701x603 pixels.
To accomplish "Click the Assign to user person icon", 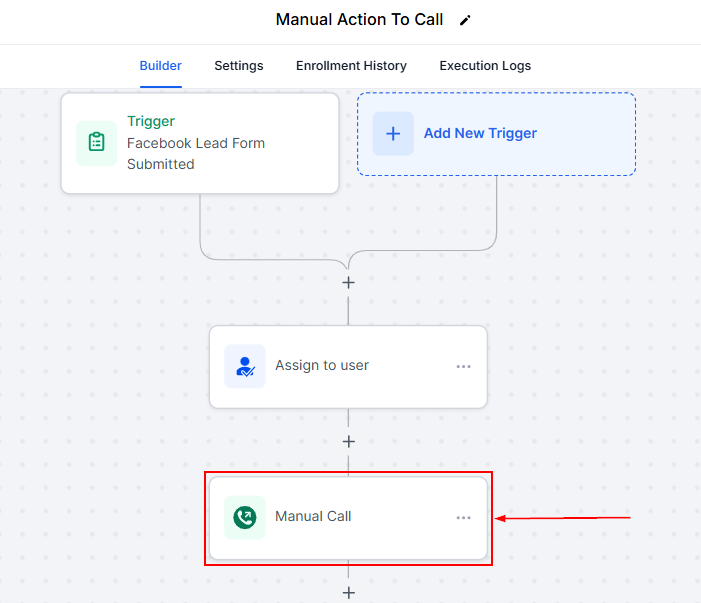I will 244,366.
